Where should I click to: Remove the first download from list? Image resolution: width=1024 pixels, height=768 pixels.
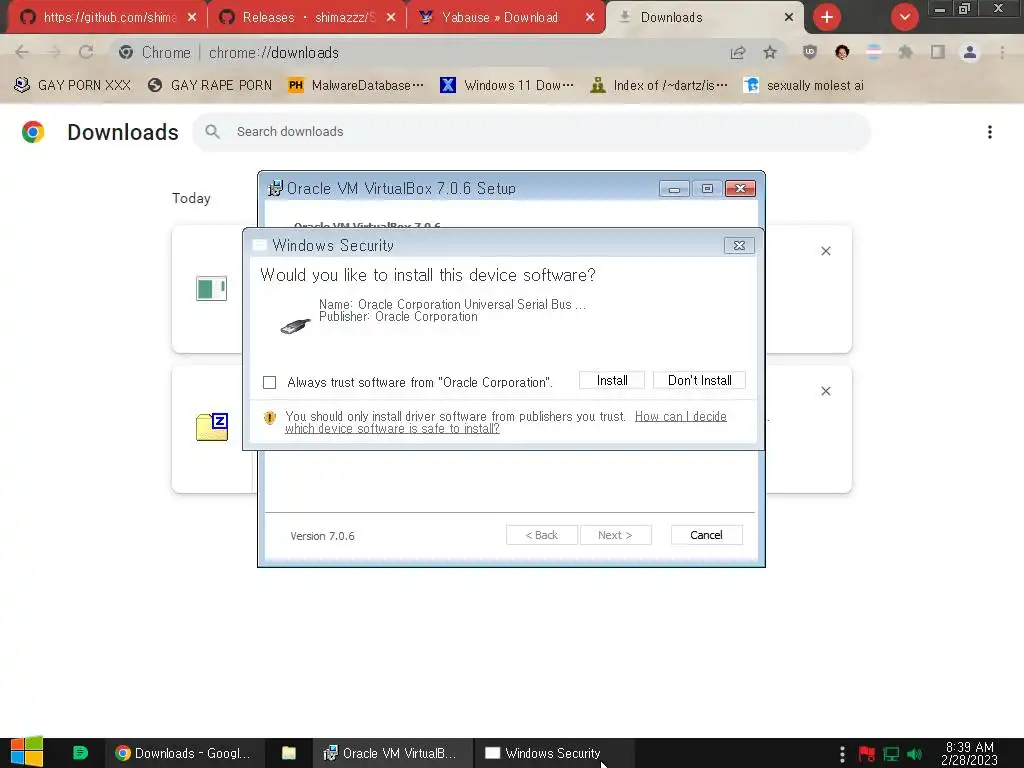[x=825, y=251]
